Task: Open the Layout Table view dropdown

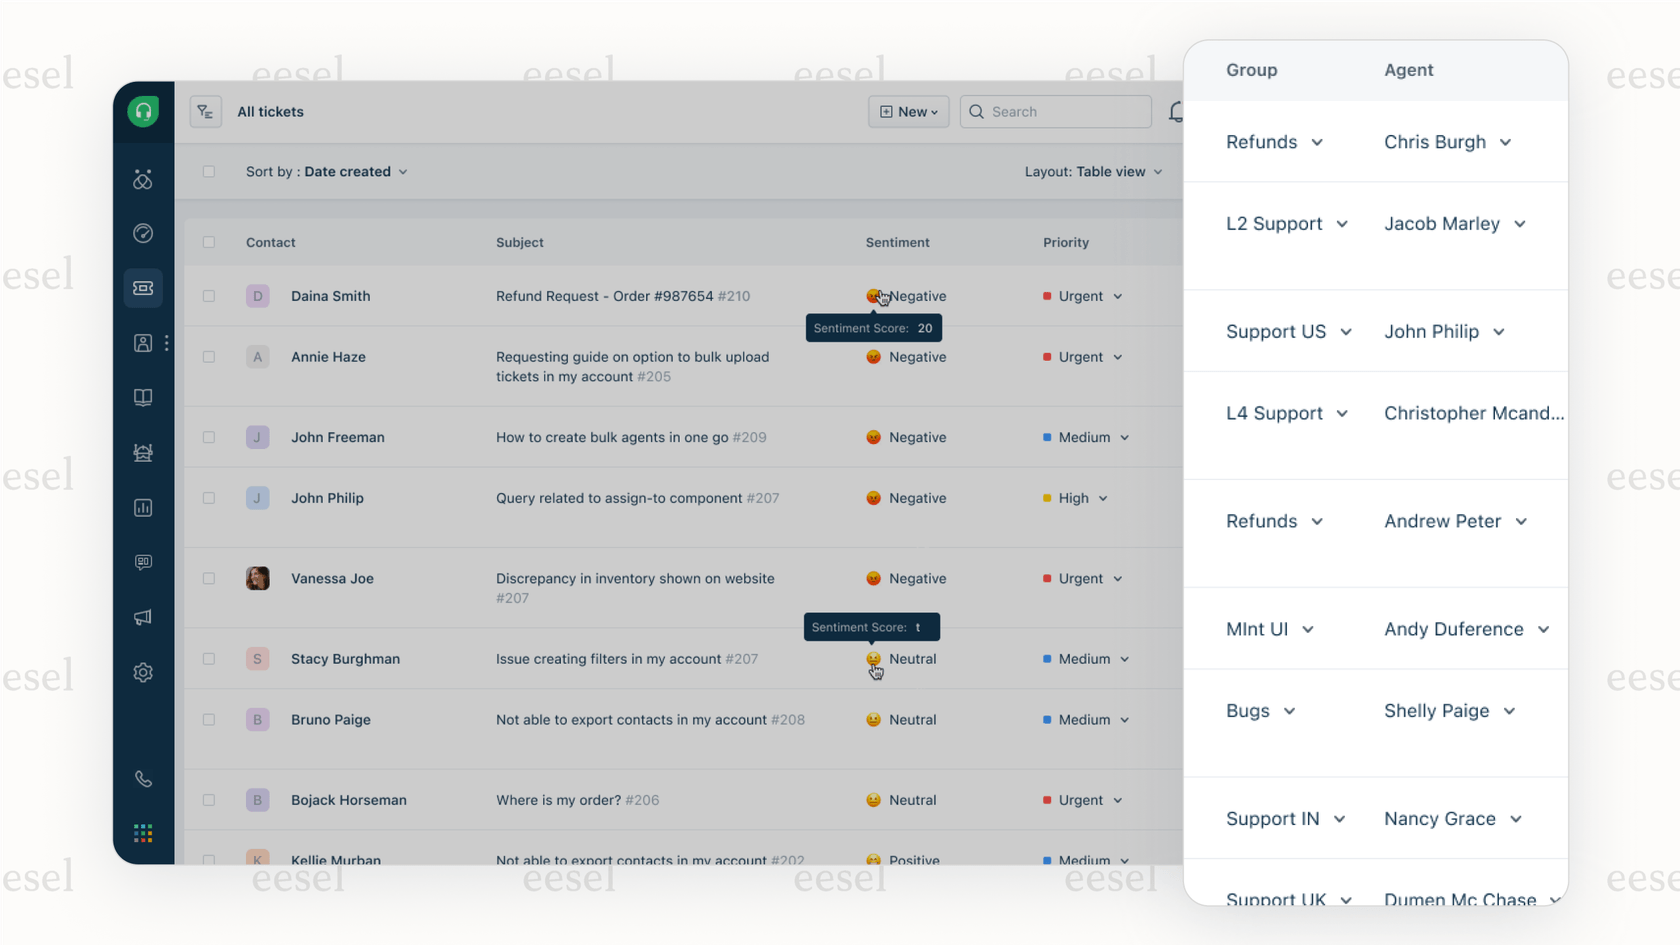Action: 1092,172
